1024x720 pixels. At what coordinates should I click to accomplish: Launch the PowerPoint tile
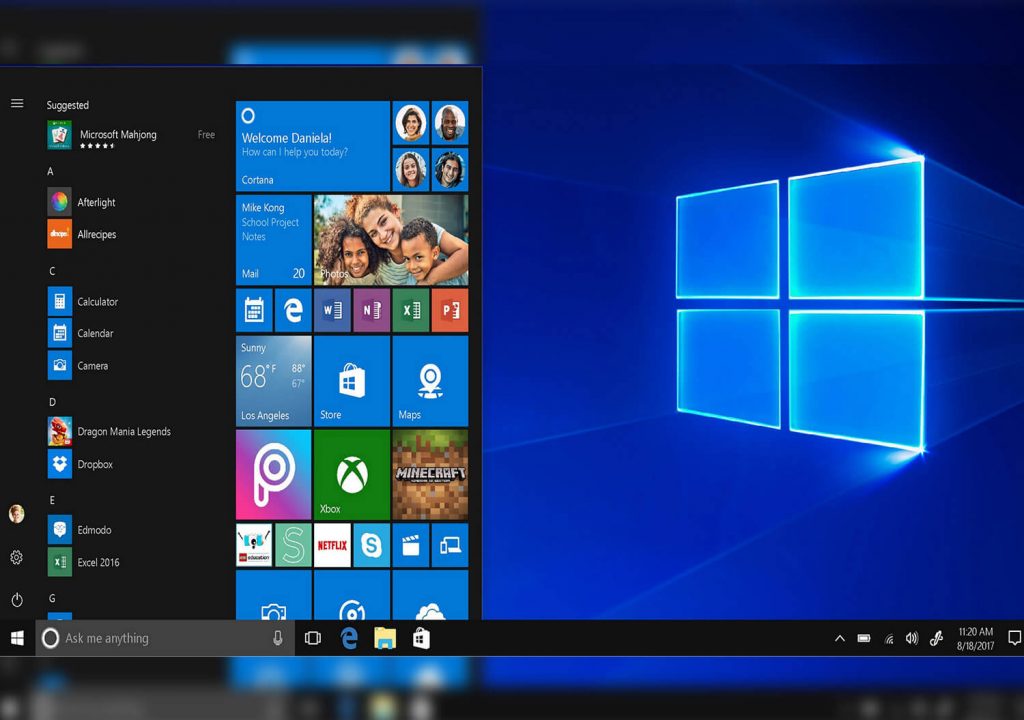[x=450, y=310]
